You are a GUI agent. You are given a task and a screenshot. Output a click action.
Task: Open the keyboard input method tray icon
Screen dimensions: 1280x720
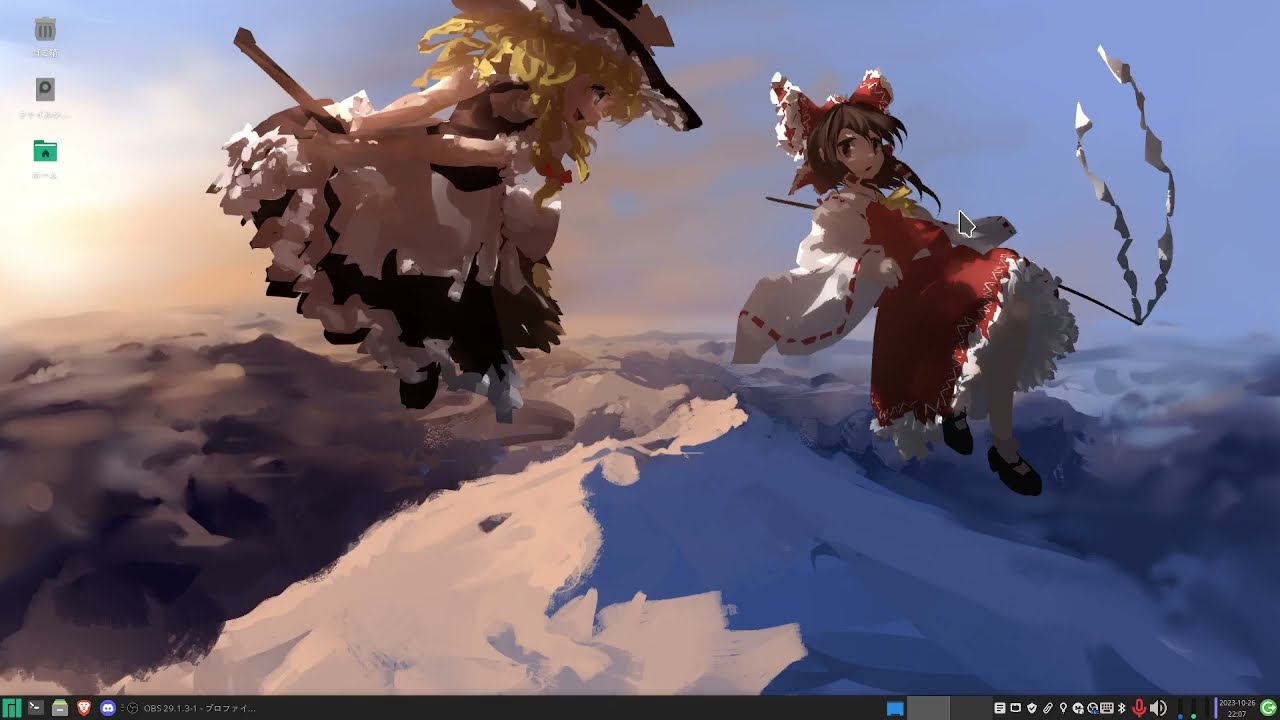click(x=1107, y=708)
